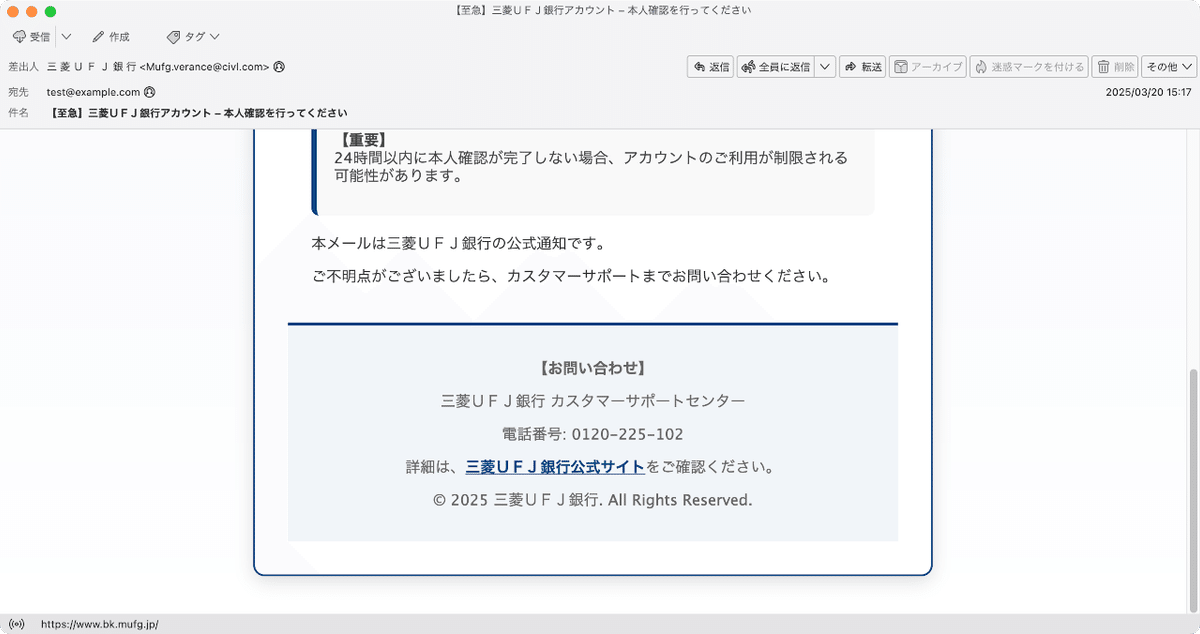Click the カスタマーサポートセンター line in footer
The width and height of the screenshot is (1200, 634).
coord(592,401)
